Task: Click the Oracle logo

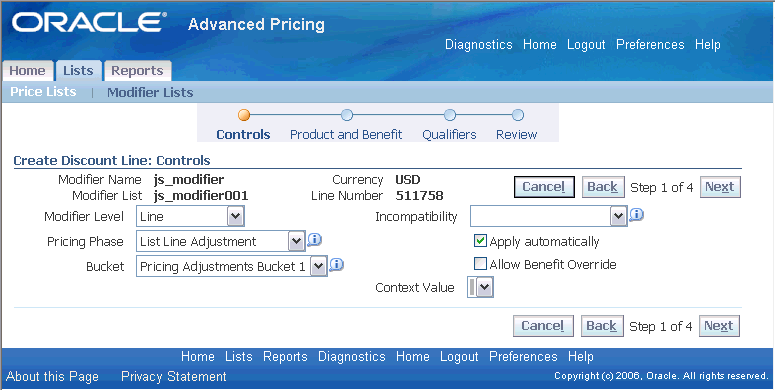Action: 89,23
